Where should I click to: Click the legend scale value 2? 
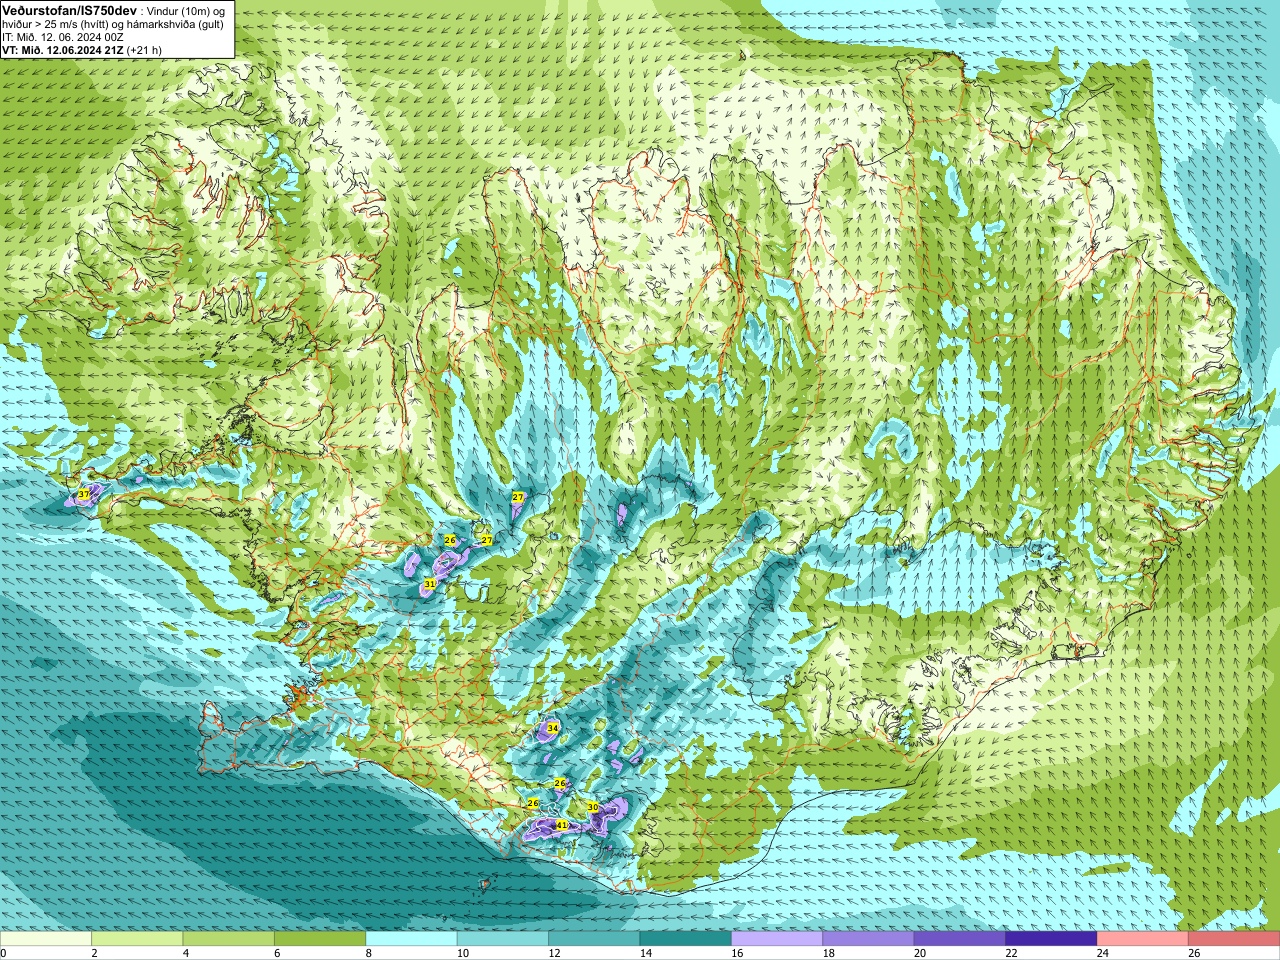94,953
